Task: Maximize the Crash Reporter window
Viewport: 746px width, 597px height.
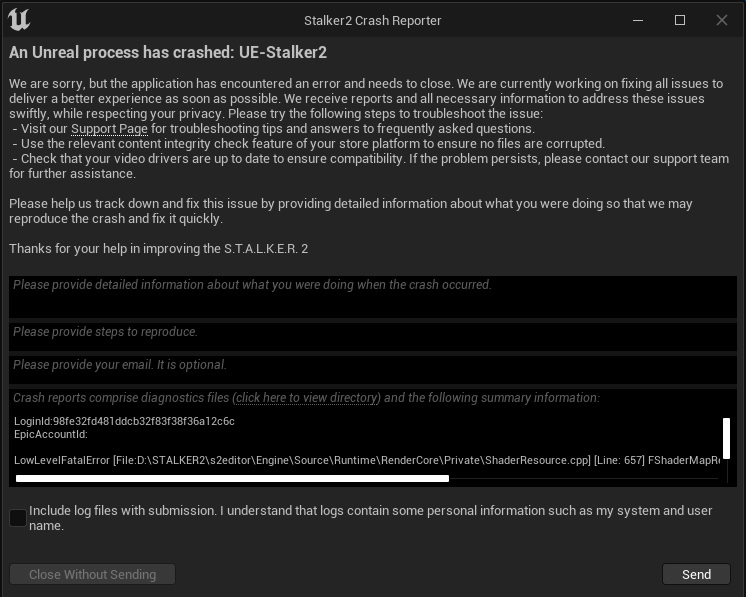Action: pyautogui.click(x=680, y=20)
